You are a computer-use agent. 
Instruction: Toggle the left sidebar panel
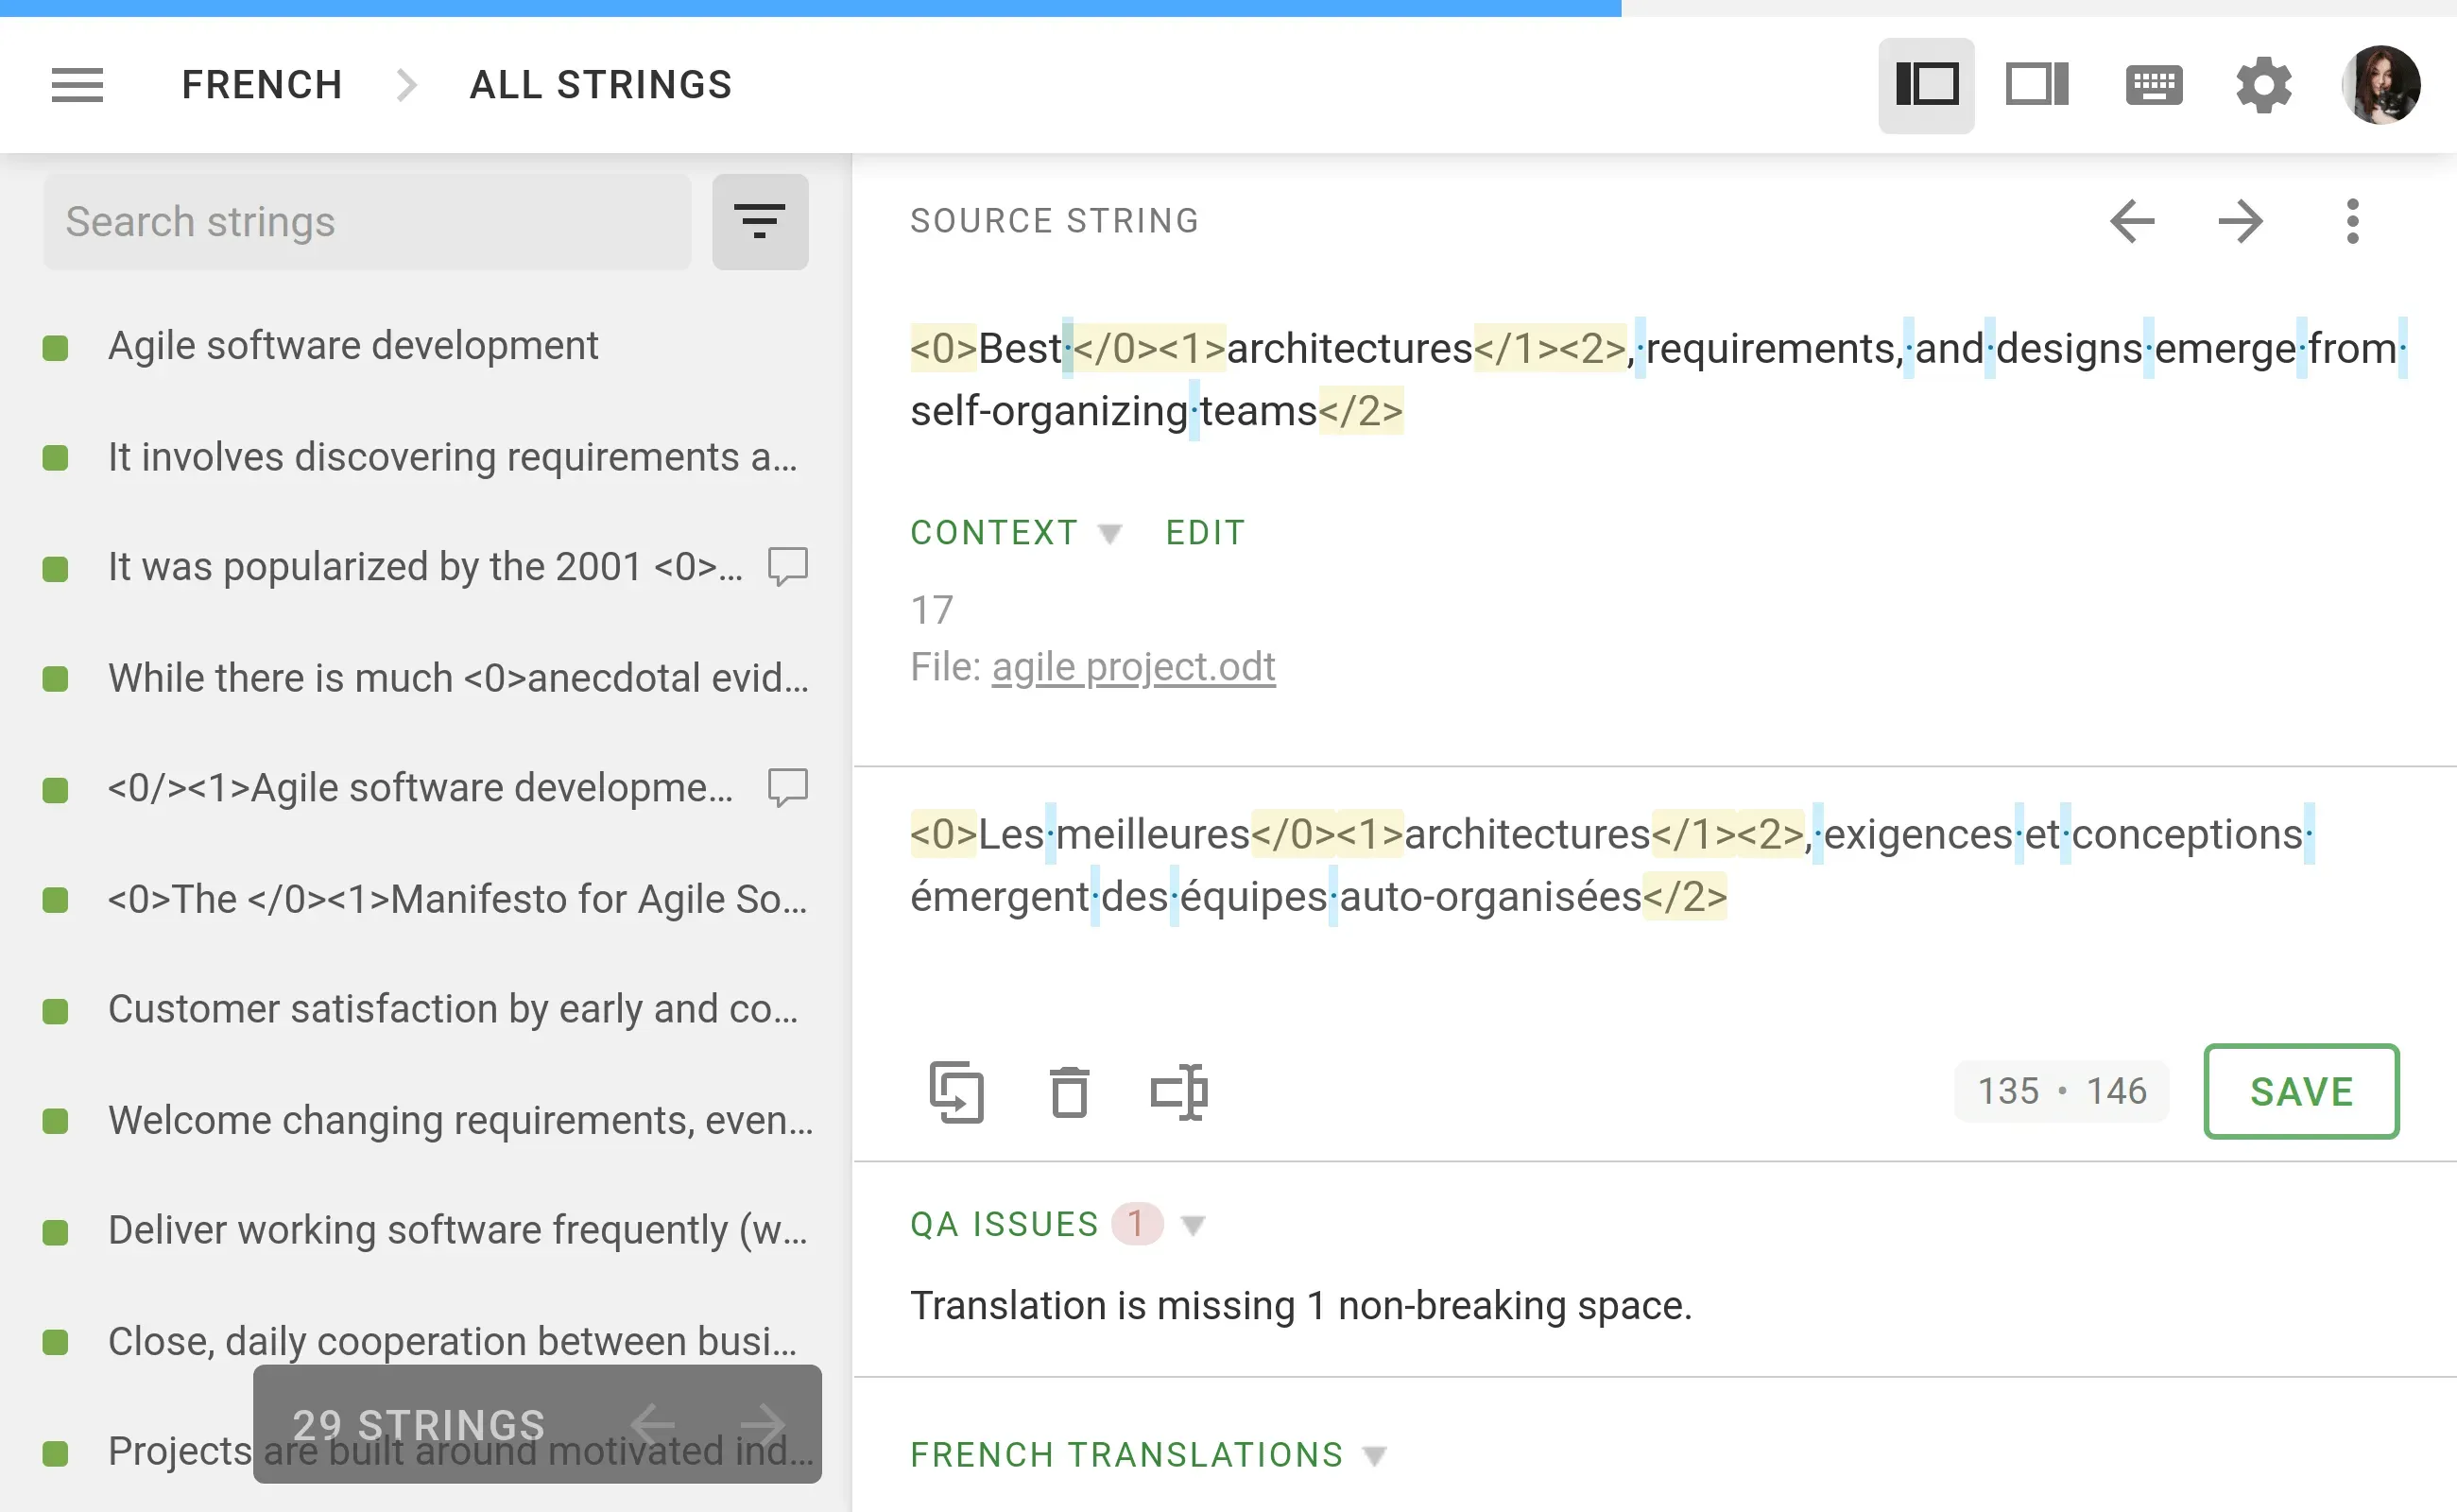click(x=1926, y=85)
